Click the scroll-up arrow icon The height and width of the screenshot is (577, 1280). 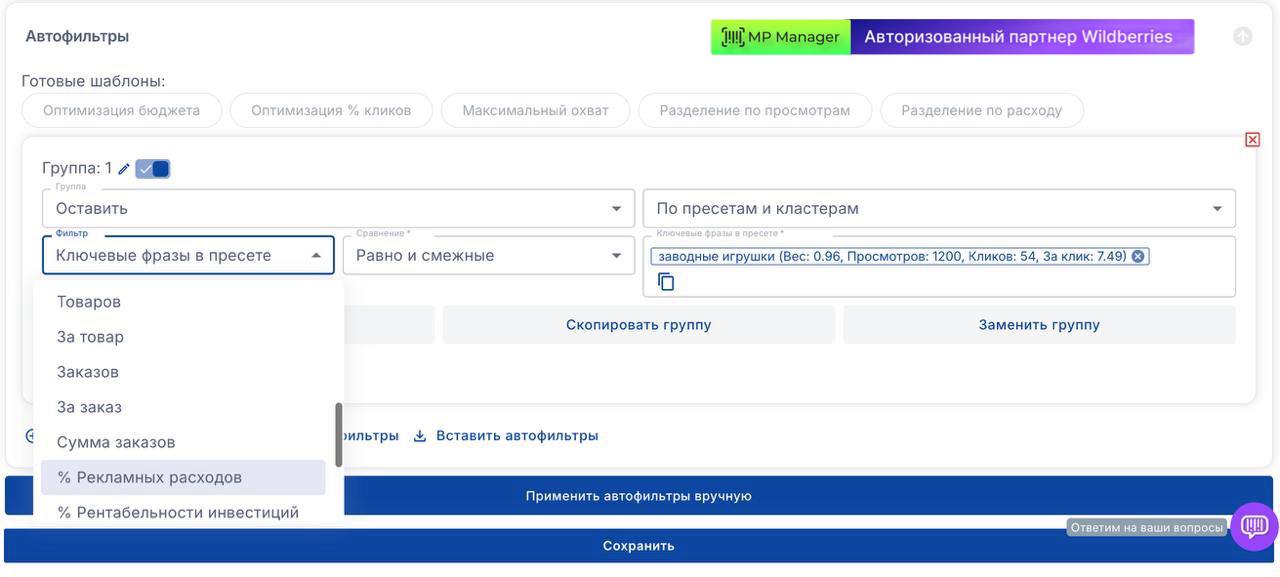click(1242, 37)
